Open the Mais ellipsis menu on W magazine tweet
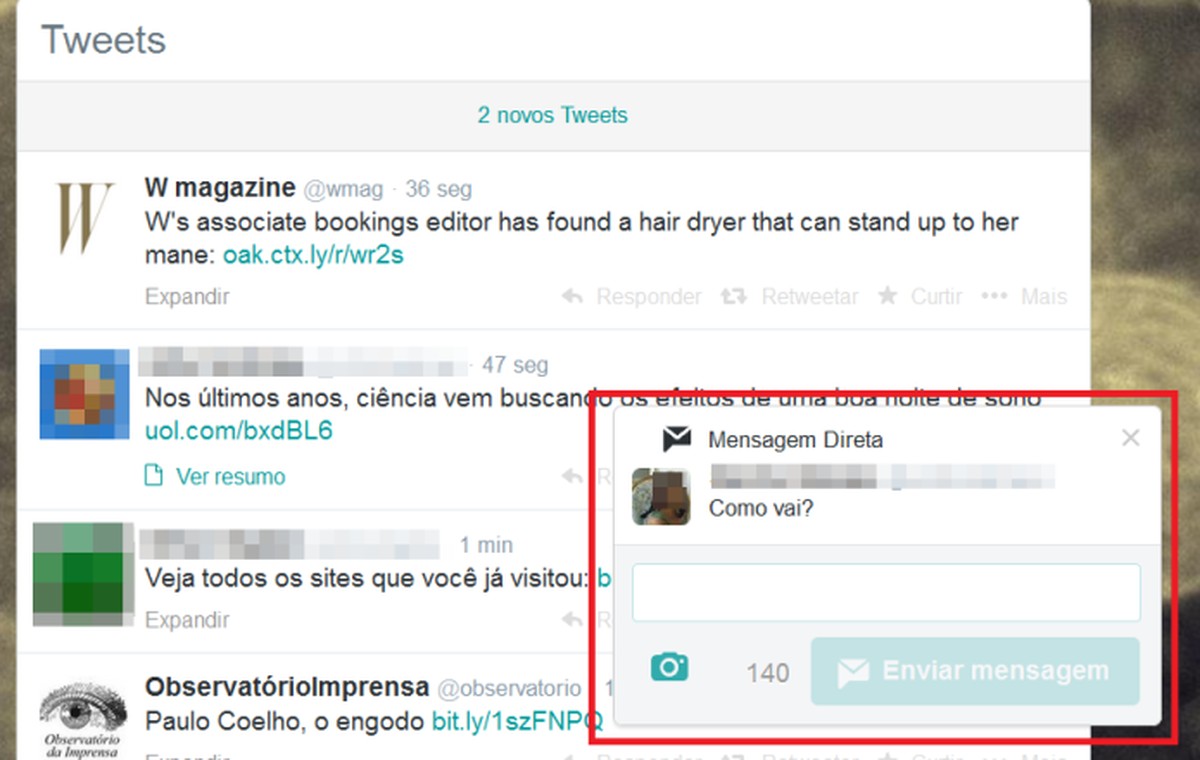The height and width of the screenshot is (760, 1200). coord(994,296)
